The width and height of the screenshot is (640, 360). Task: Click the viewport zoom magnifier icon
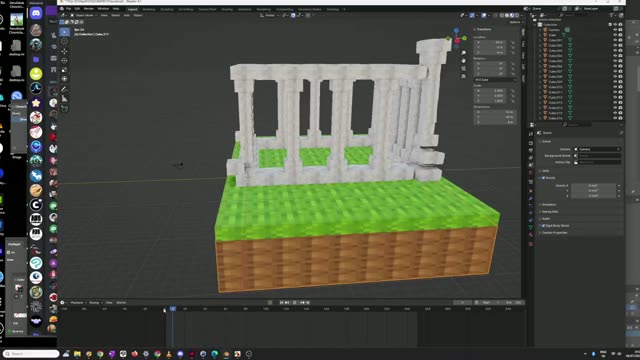[463, 53]
